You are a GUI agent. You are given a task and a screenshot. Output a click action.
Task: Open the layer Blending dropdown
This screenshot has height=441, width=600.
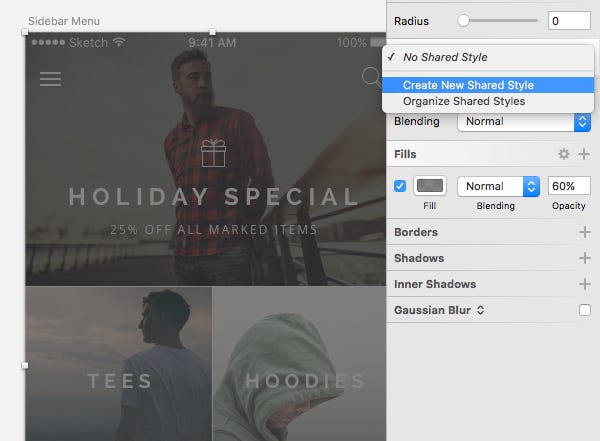coord(524,122)
